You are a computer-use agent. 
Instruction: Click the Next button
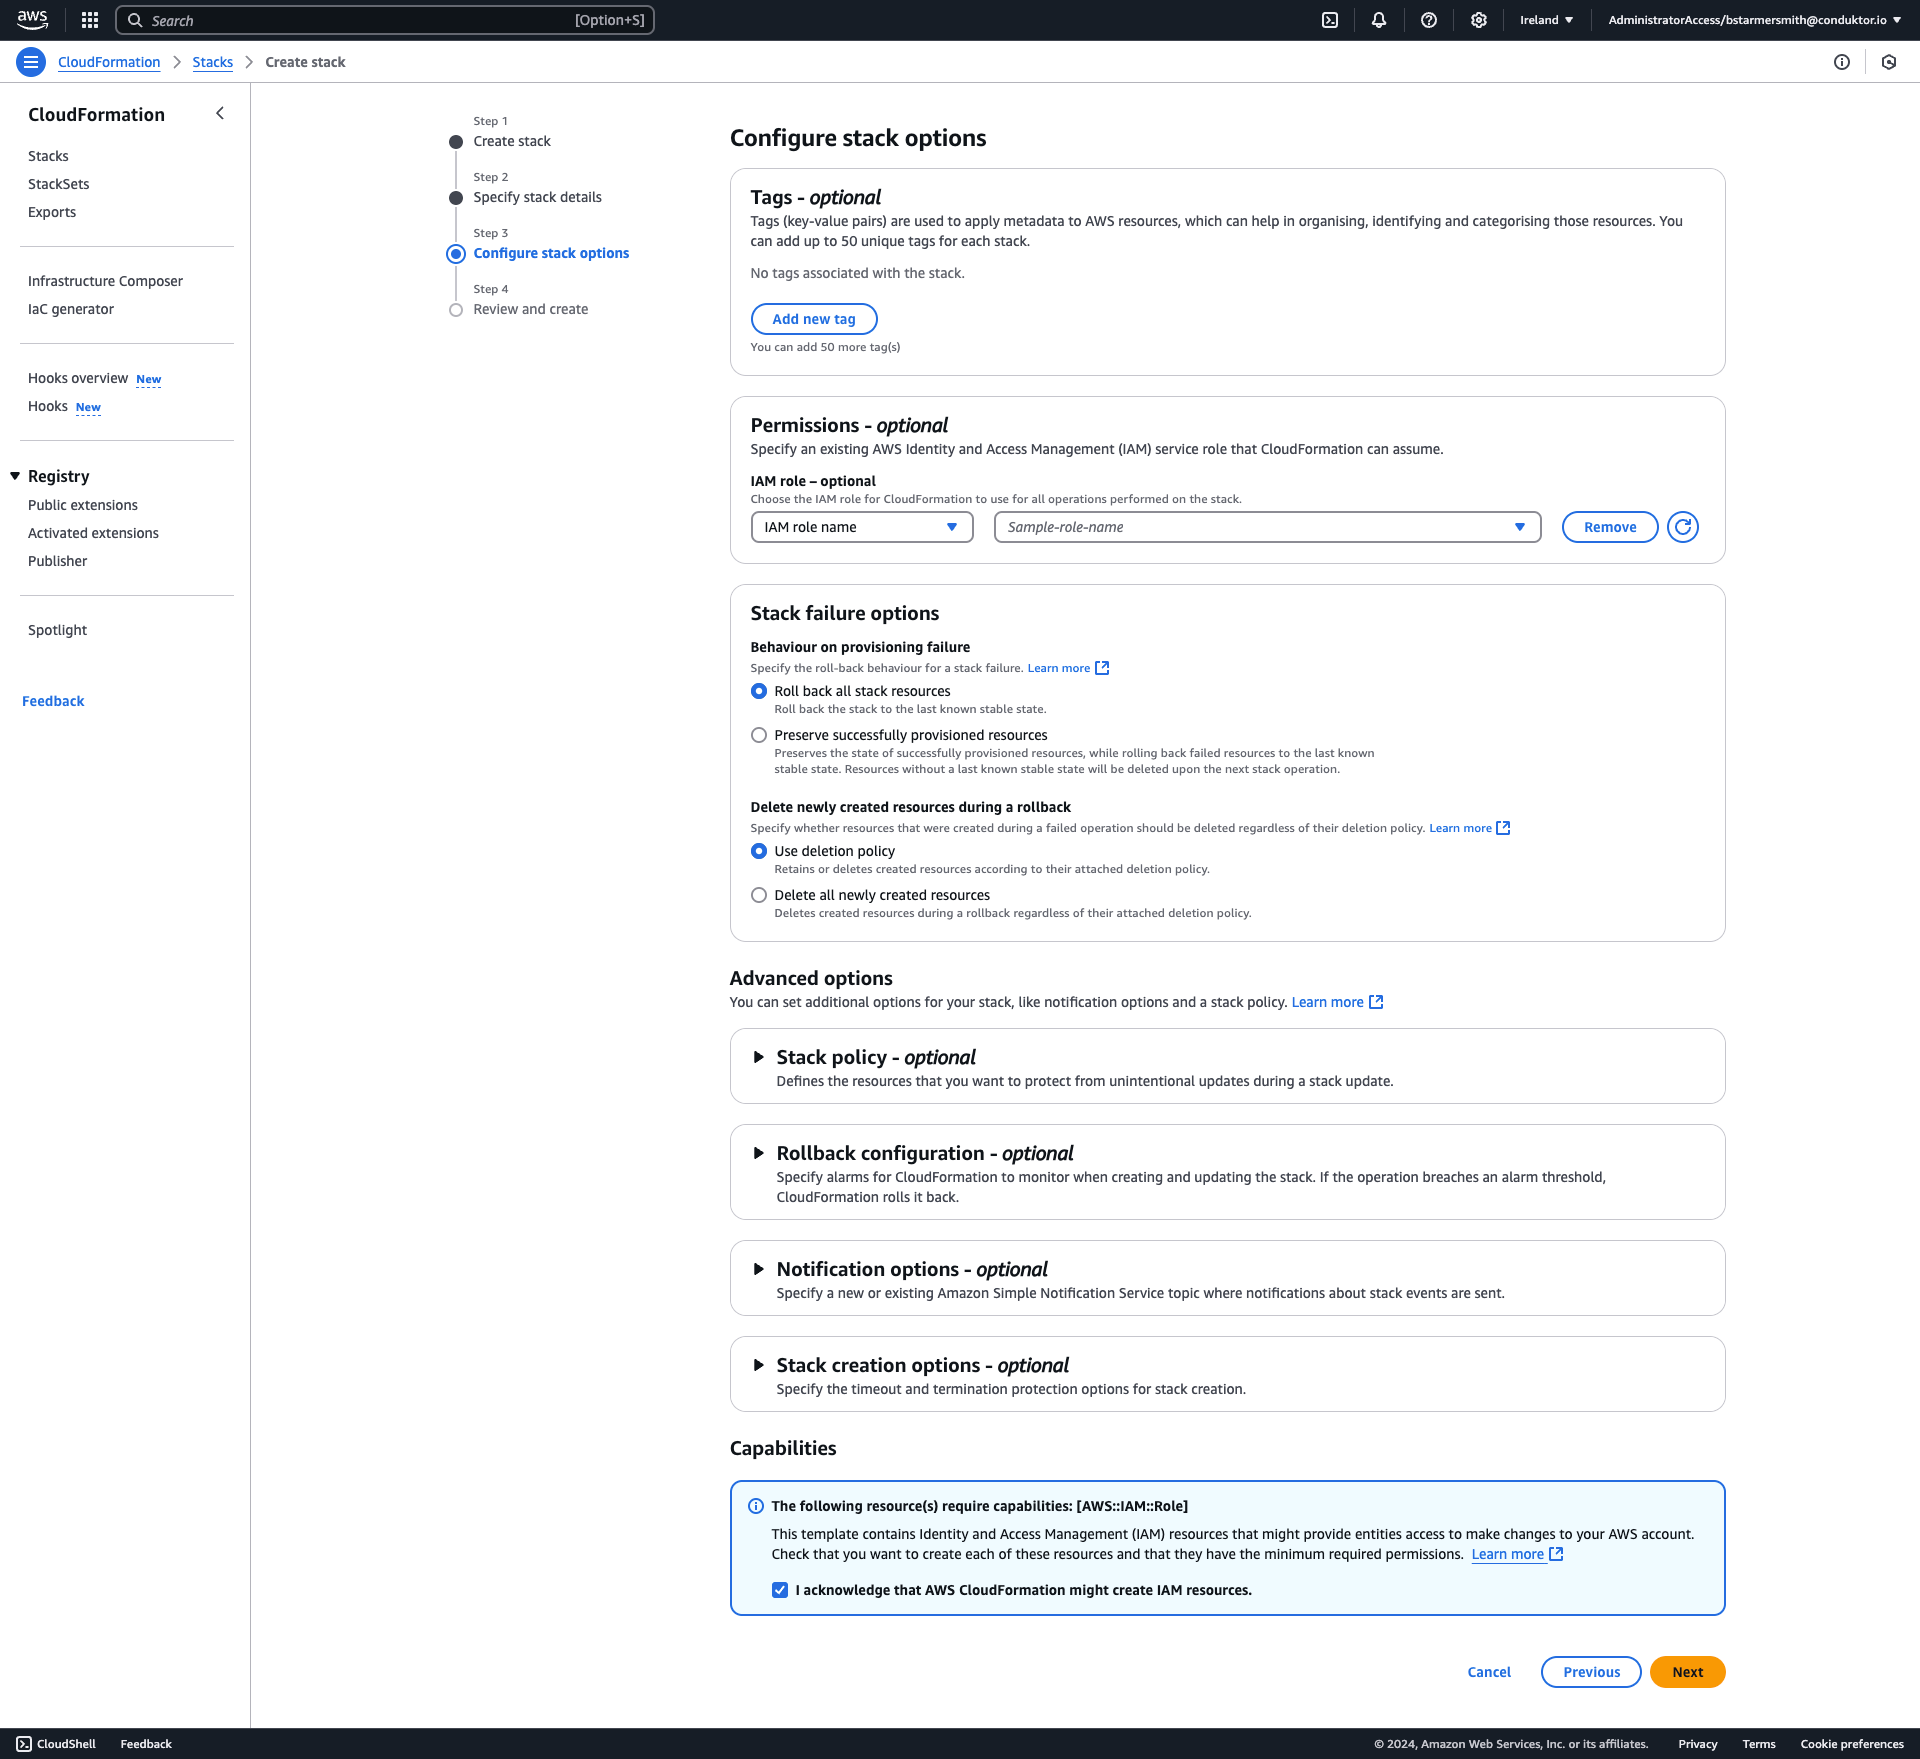[x=1686, y=1671]
